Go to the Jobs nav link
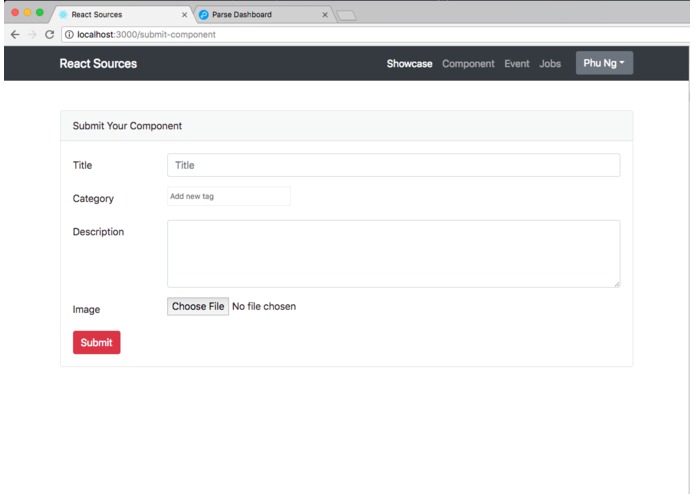This screenshot has height=494, width=695. point(550,63)
